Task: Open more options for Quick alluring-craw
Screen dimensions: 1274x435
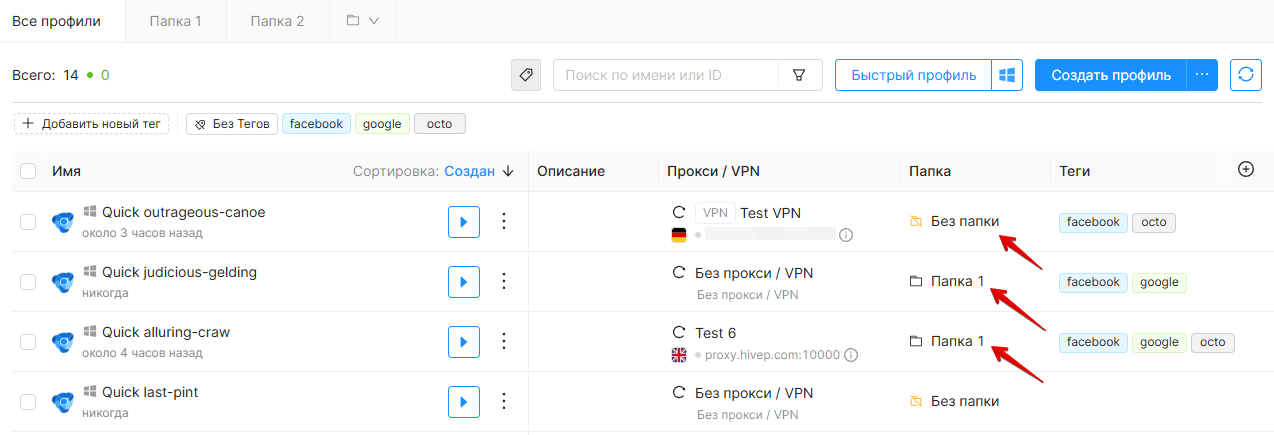Action: (504, 342)
